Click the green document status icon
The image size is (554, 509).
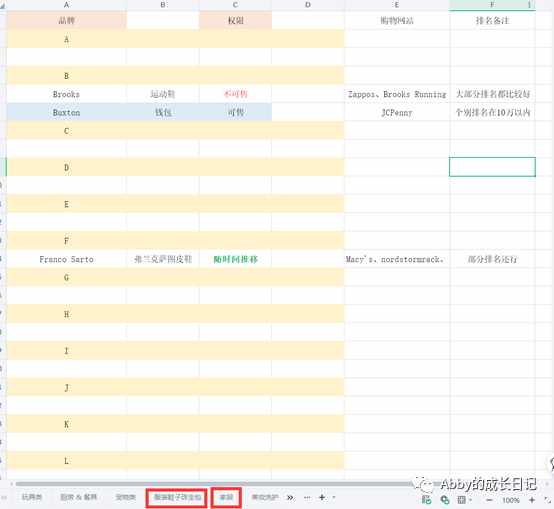[x=427, y=500]
